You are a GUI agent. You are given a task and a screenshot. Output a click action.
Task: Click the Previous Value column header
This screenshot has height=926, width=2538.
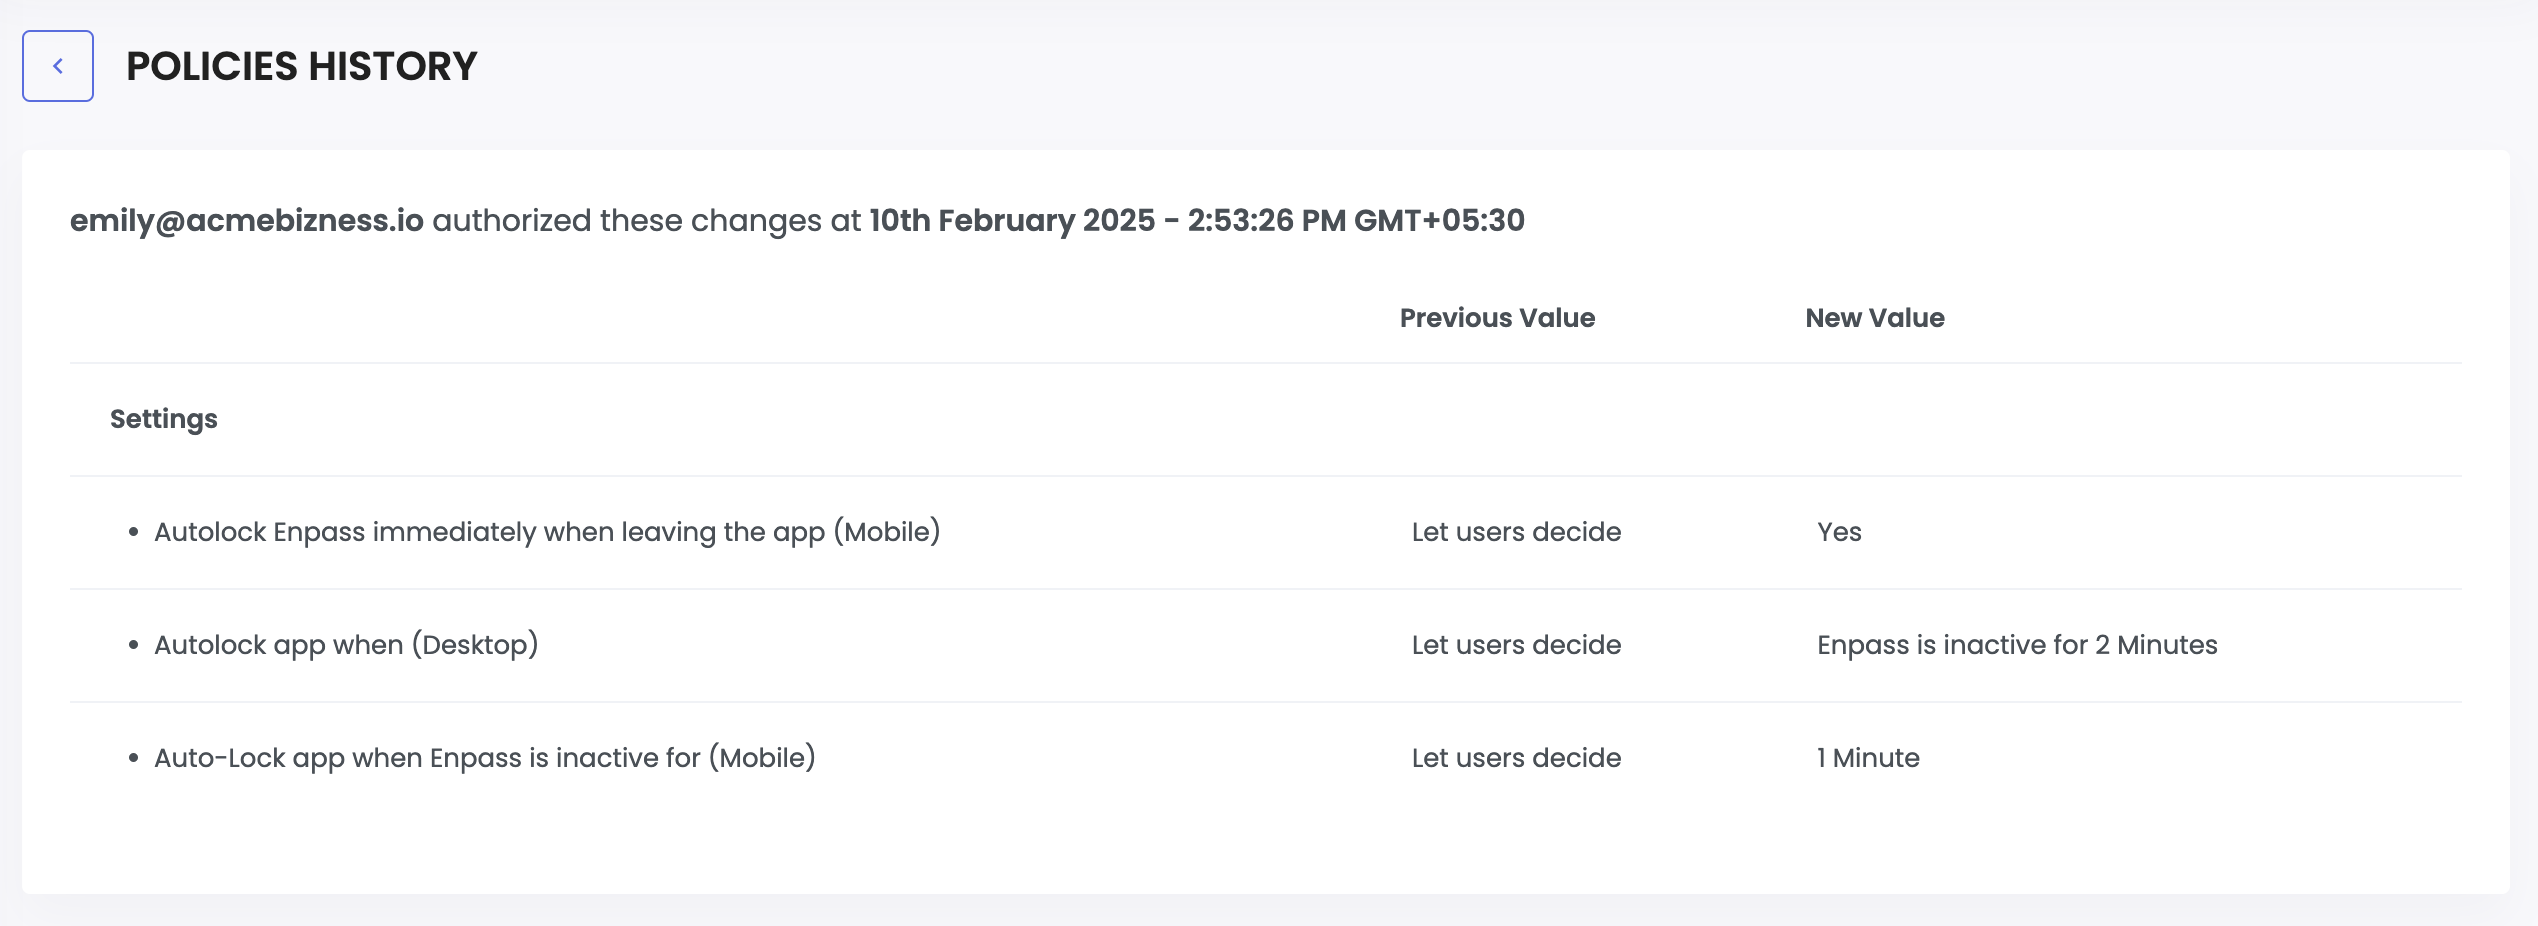tap(1496, 318)
